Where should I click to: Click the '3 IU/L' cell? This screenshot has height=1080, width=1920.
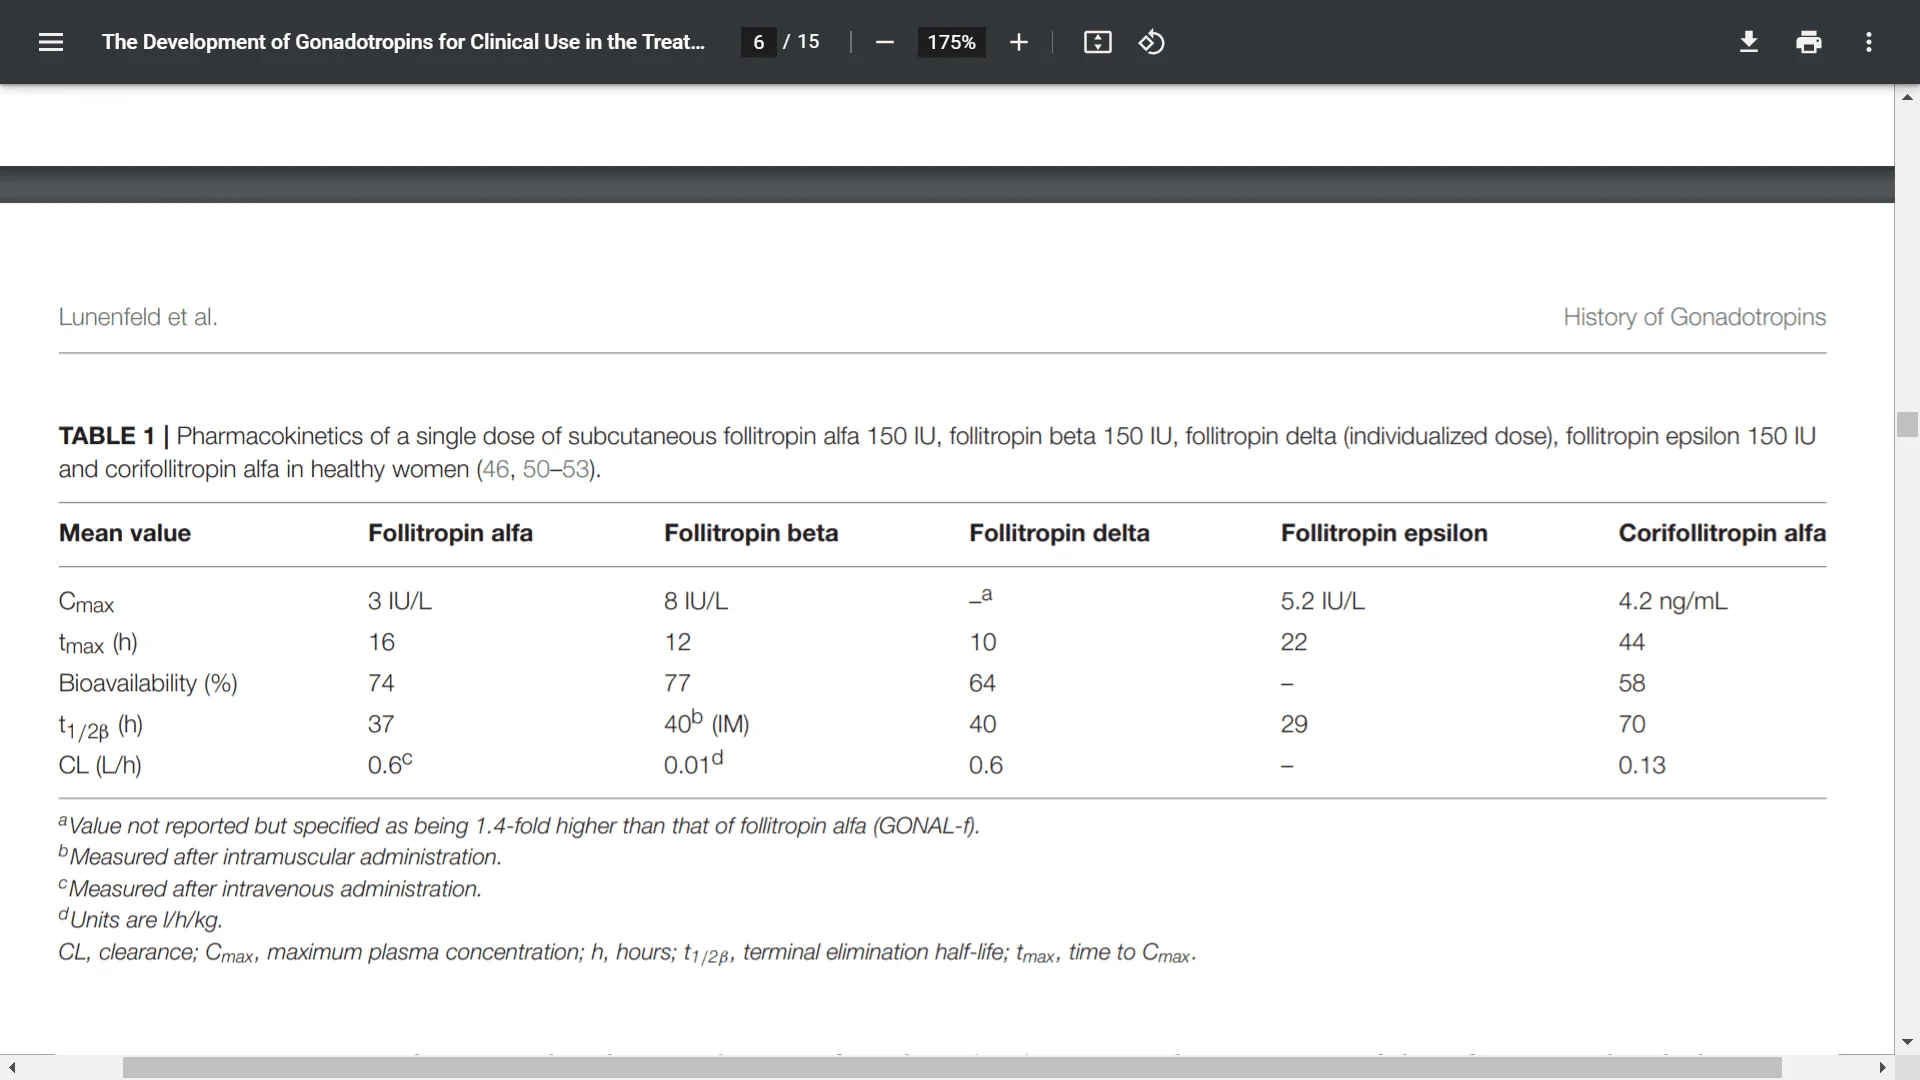(x=399, y=601)
